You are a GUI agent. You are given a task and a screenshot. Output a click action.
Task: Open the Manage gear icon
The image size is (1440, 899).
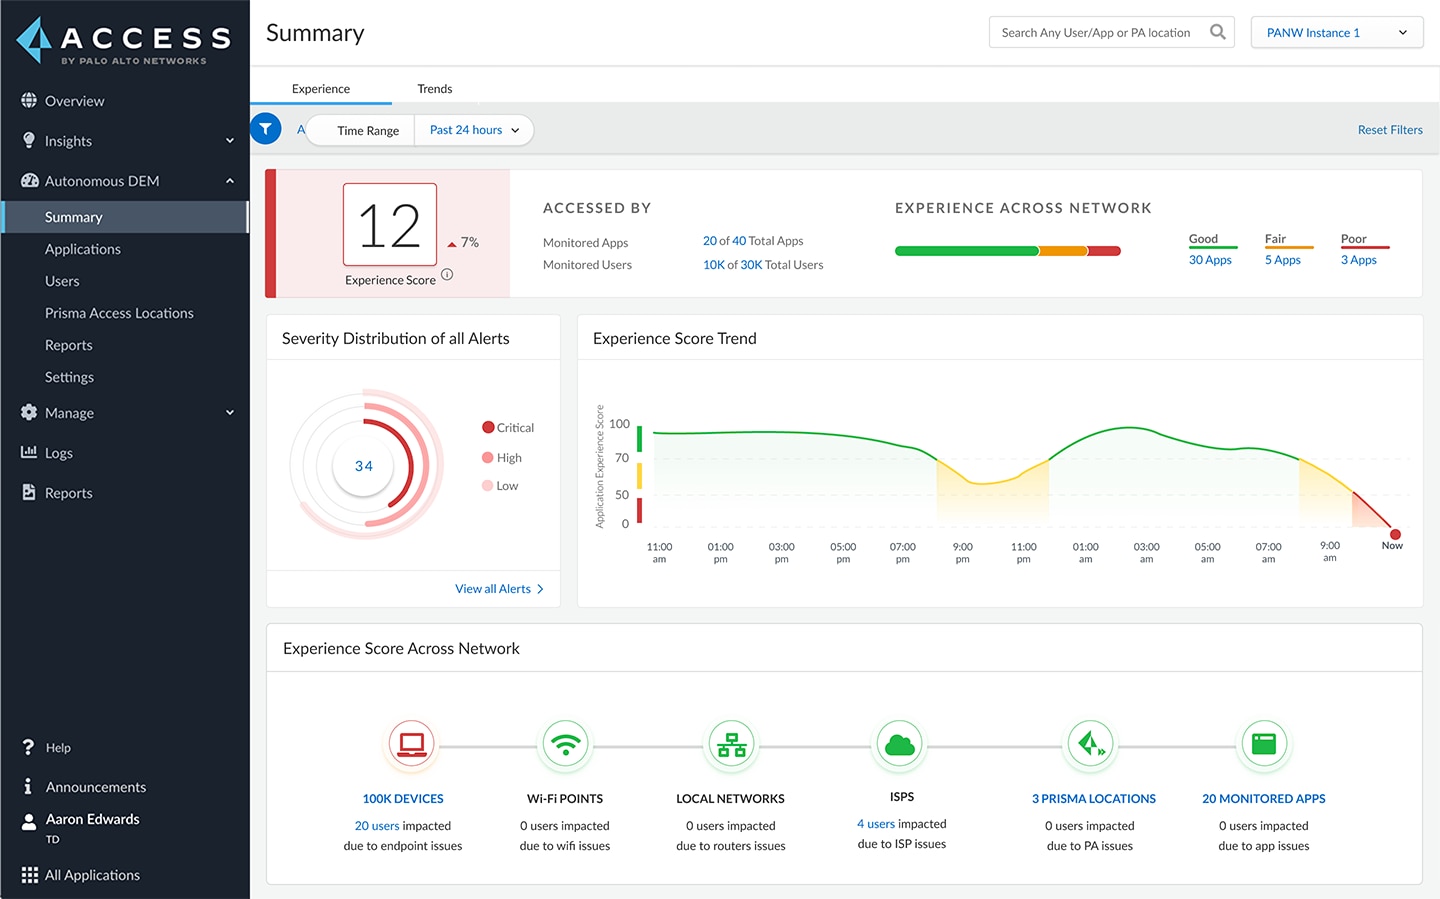(x=28, y=412)
